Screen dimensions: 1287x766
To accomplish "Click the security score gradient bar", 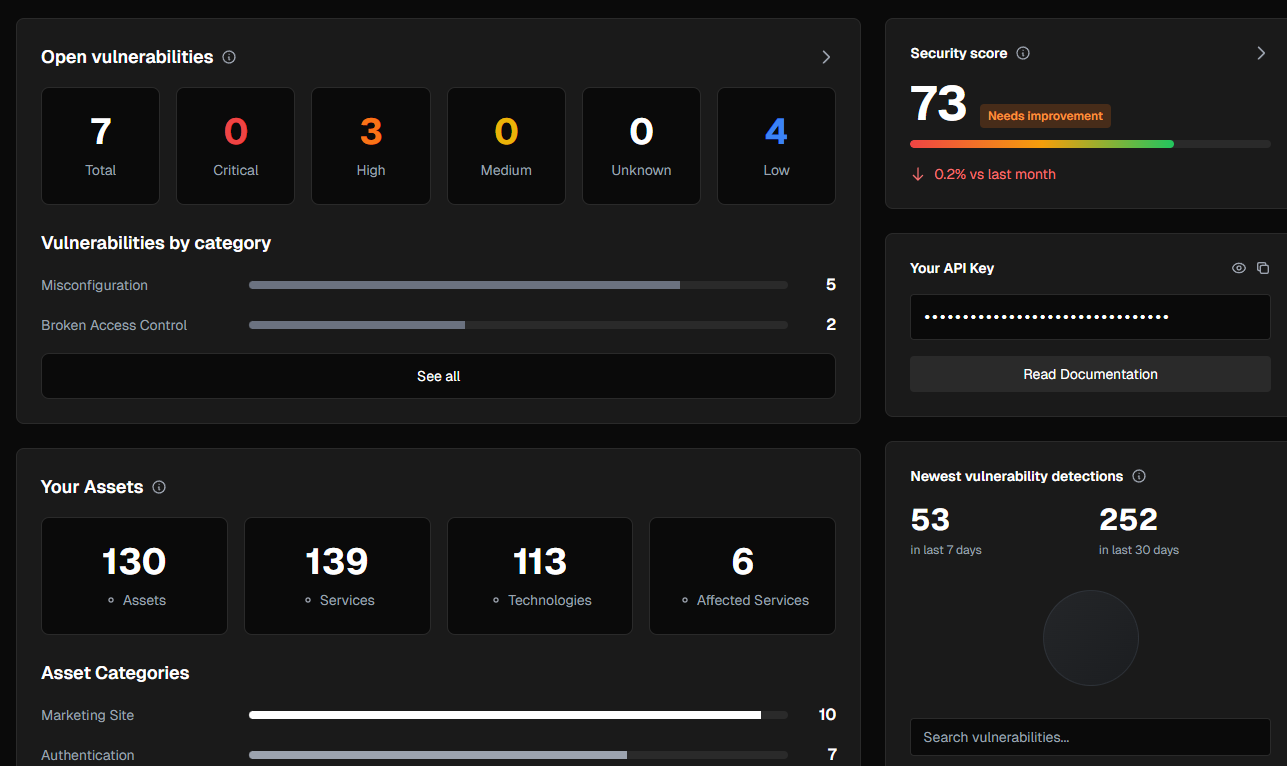I will pyautogui.click(x=1090, y=144).
